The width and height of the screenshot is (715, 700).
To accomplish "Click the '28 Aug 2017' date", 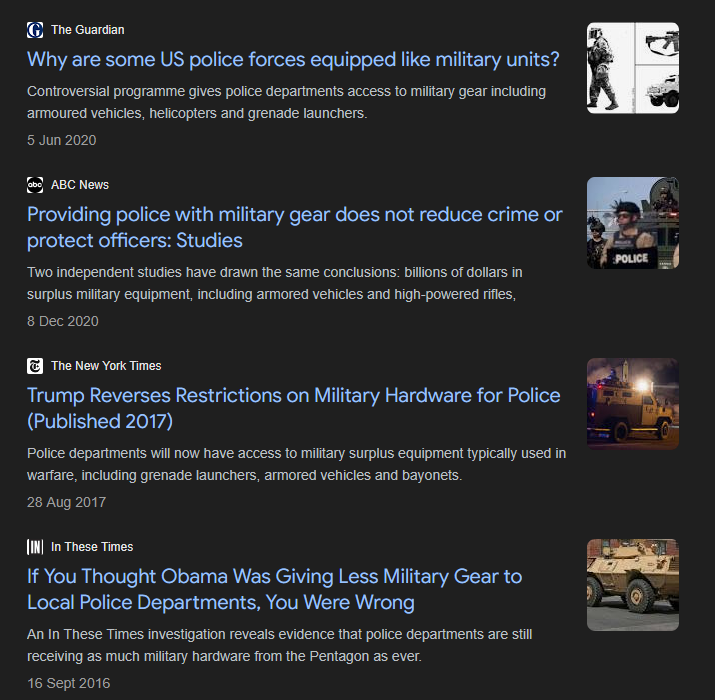I will click(x=67, y=503).
